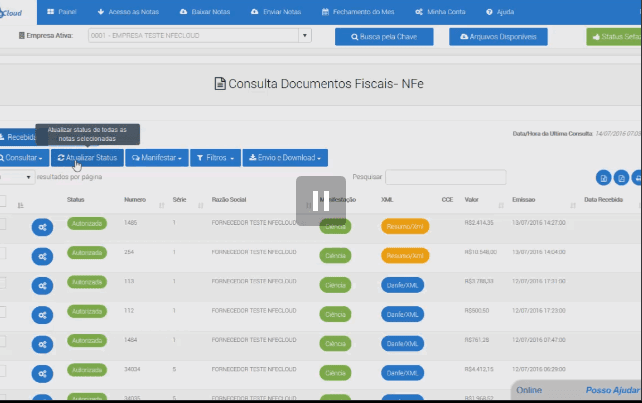
Task: Expand the Manifestar dropdown button
Action: click(158, 158)
